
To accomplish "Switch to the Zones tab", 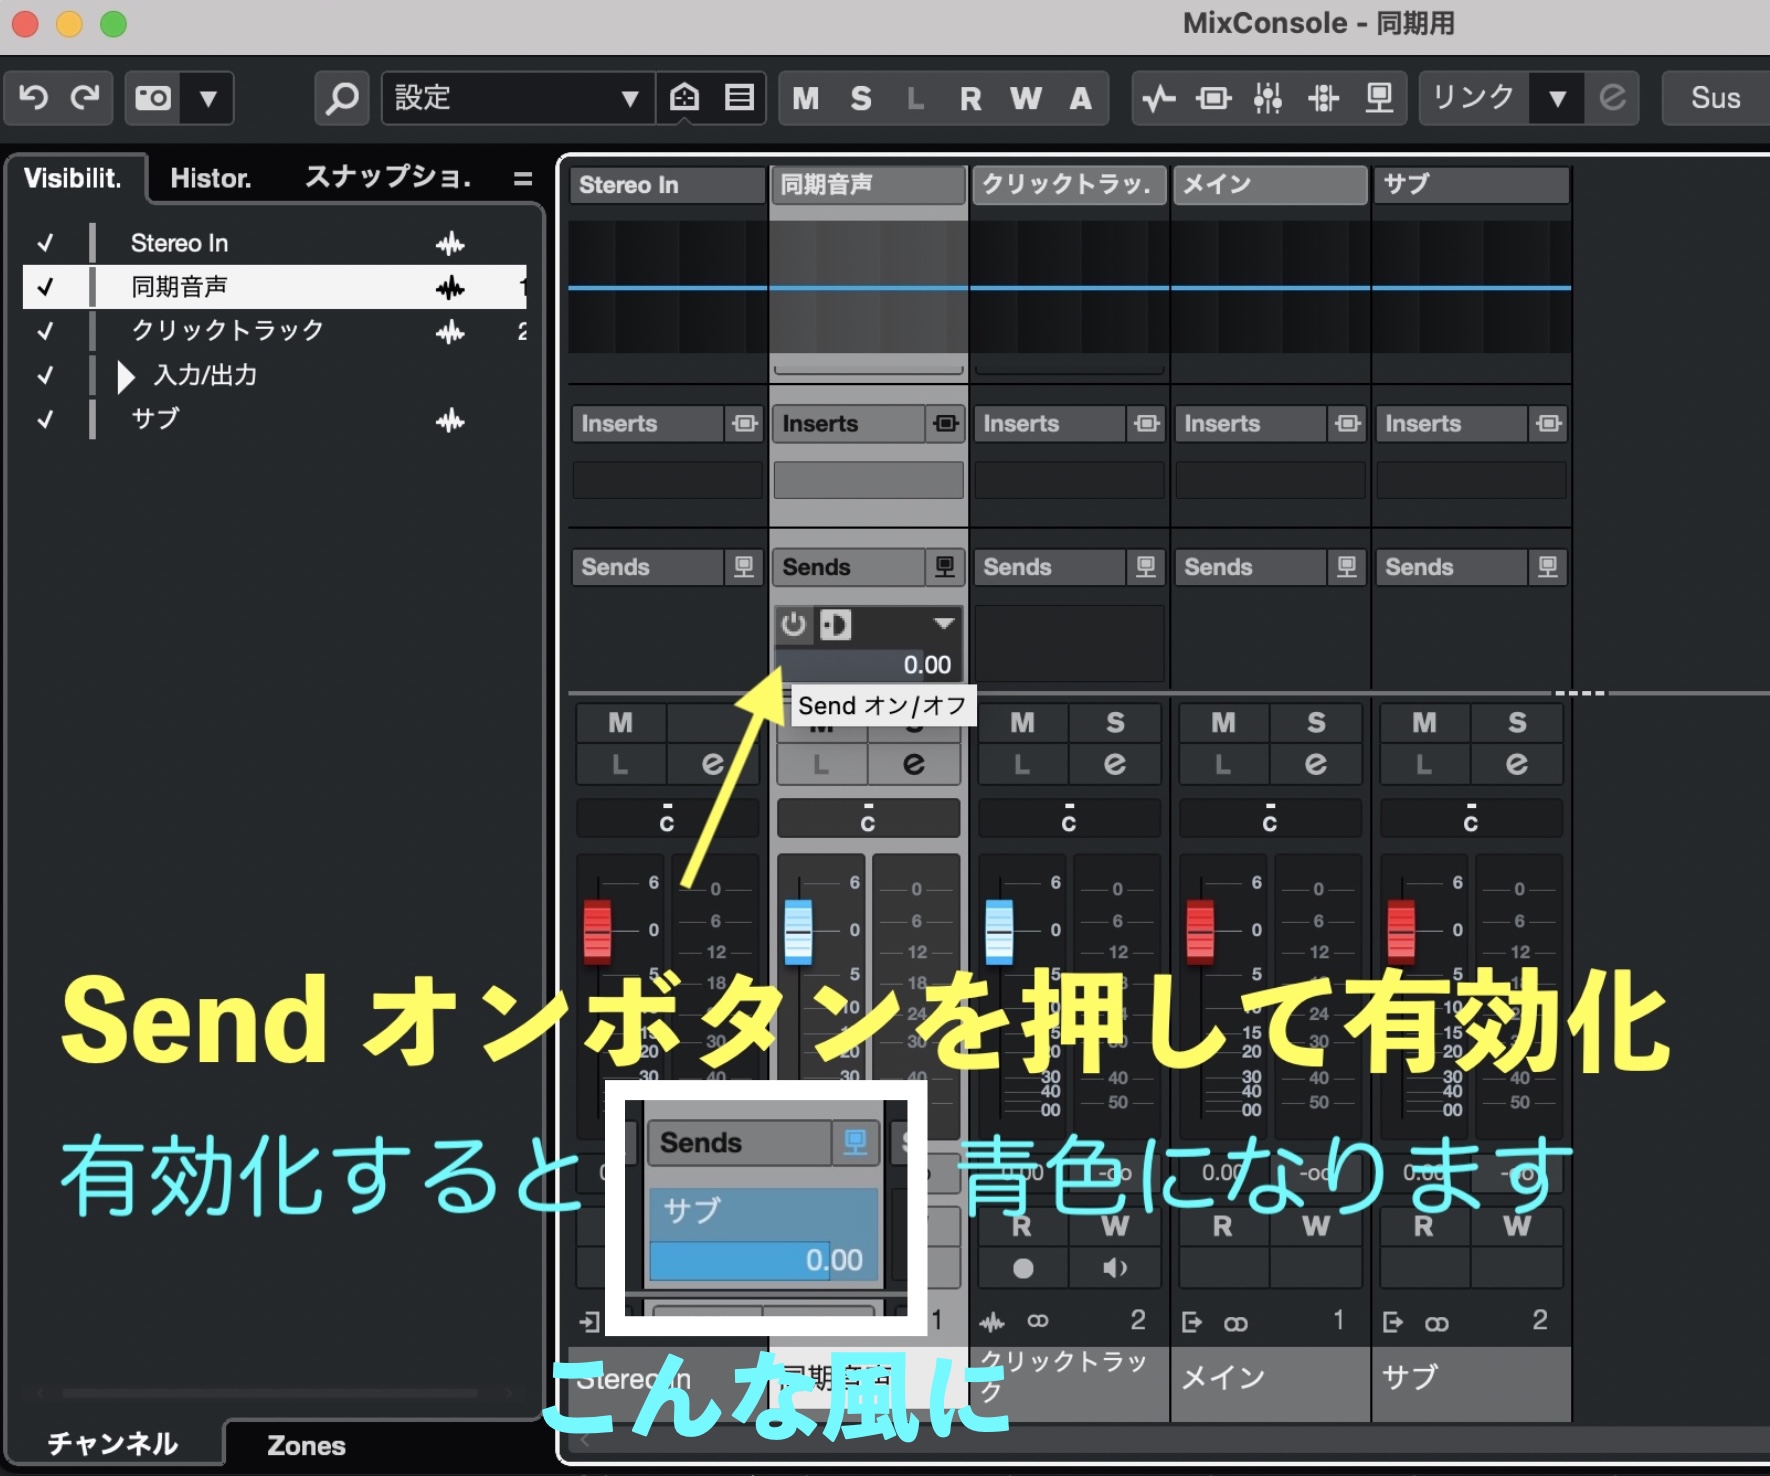I will click(x=306, y=1445).
